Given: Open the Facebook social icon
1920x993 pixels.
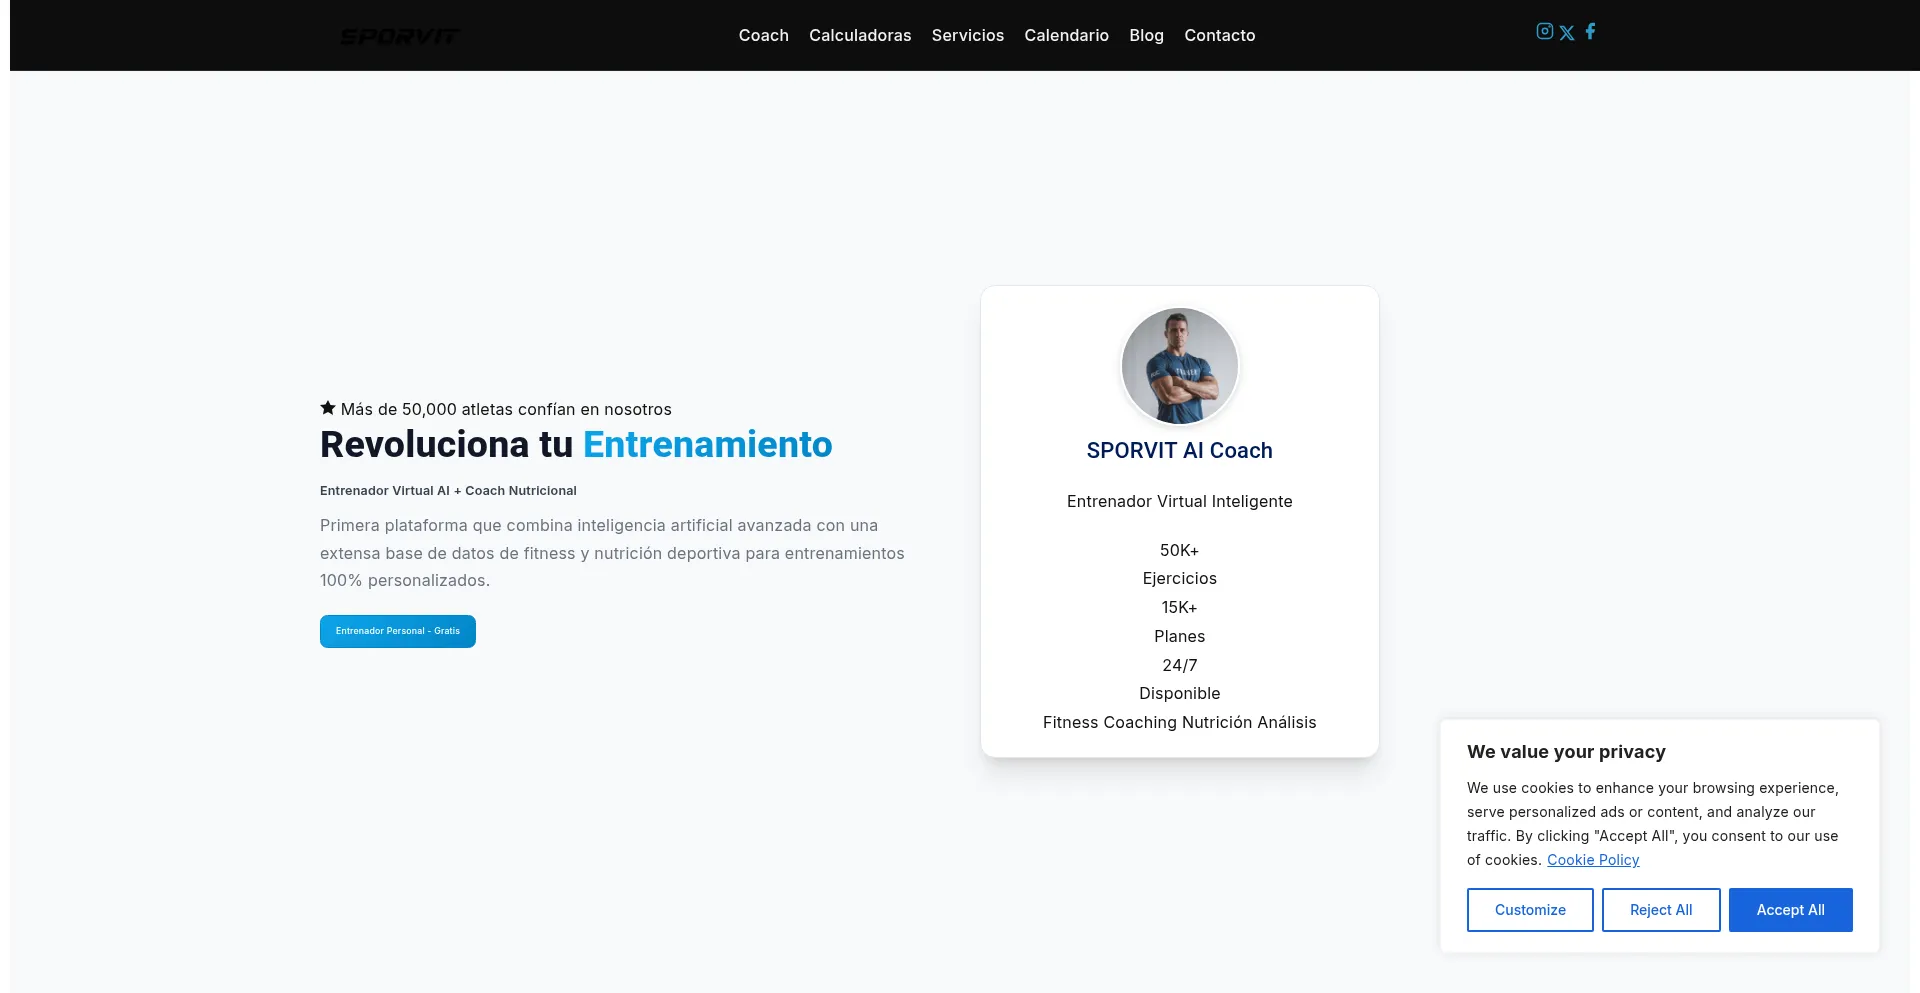Looking at the screenshot, I should 1590,31.
